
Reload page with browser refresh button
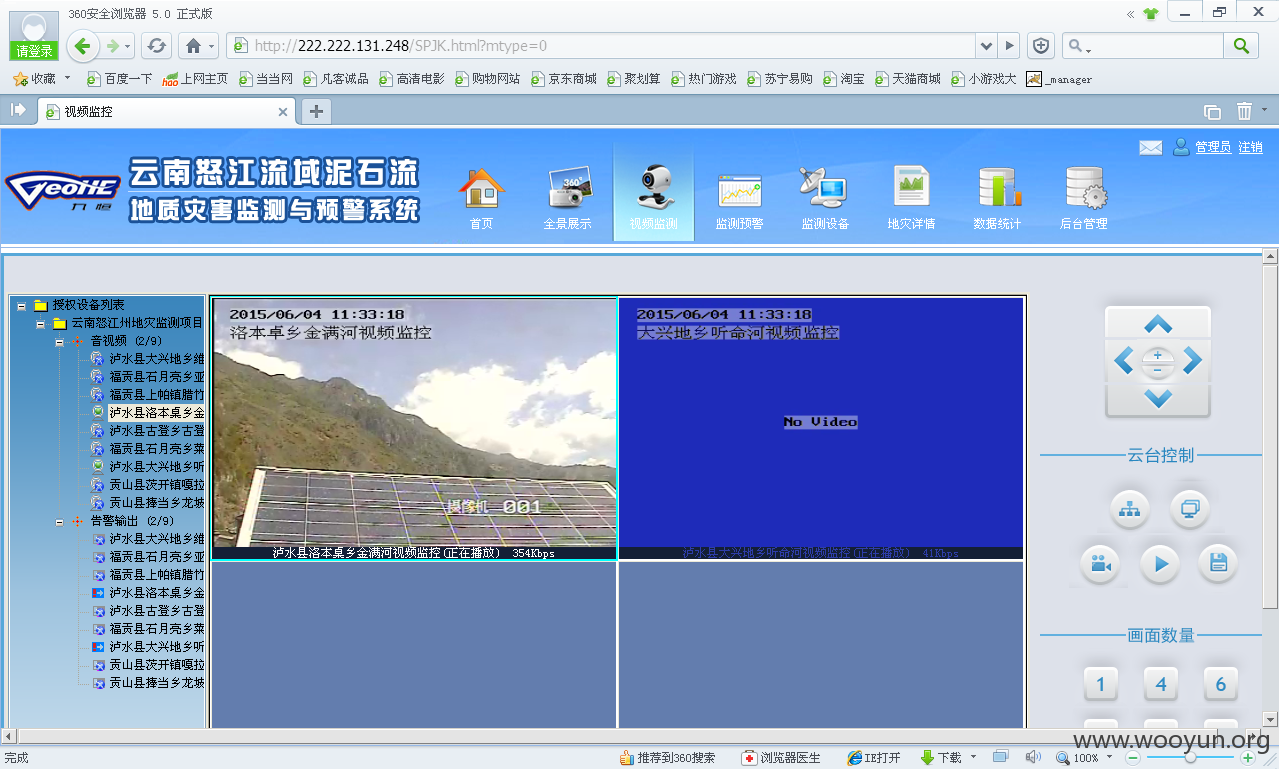[x=156, y=45]
